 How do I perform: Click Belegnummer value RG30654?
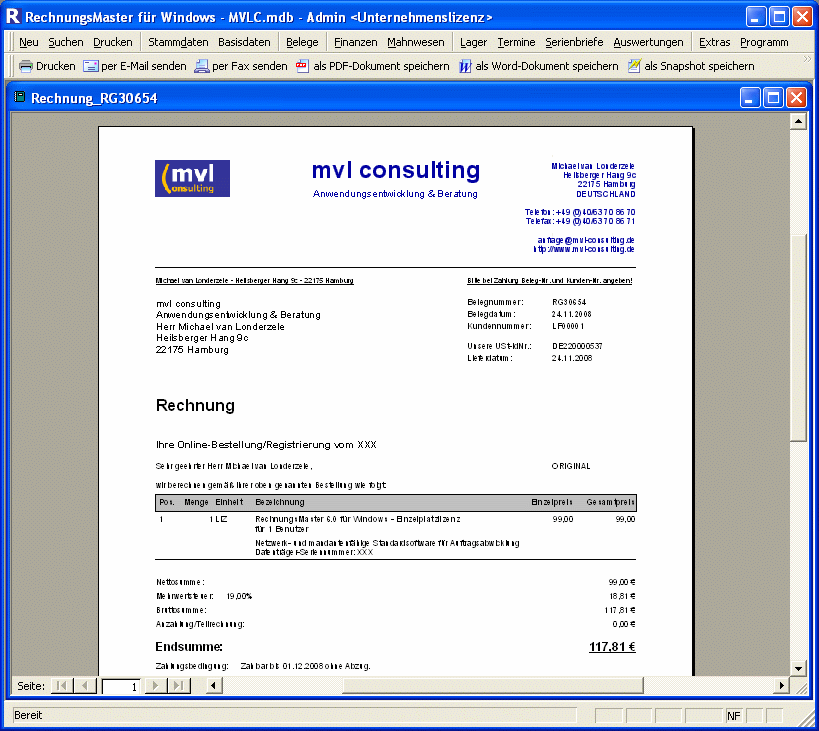click(569, 302)
